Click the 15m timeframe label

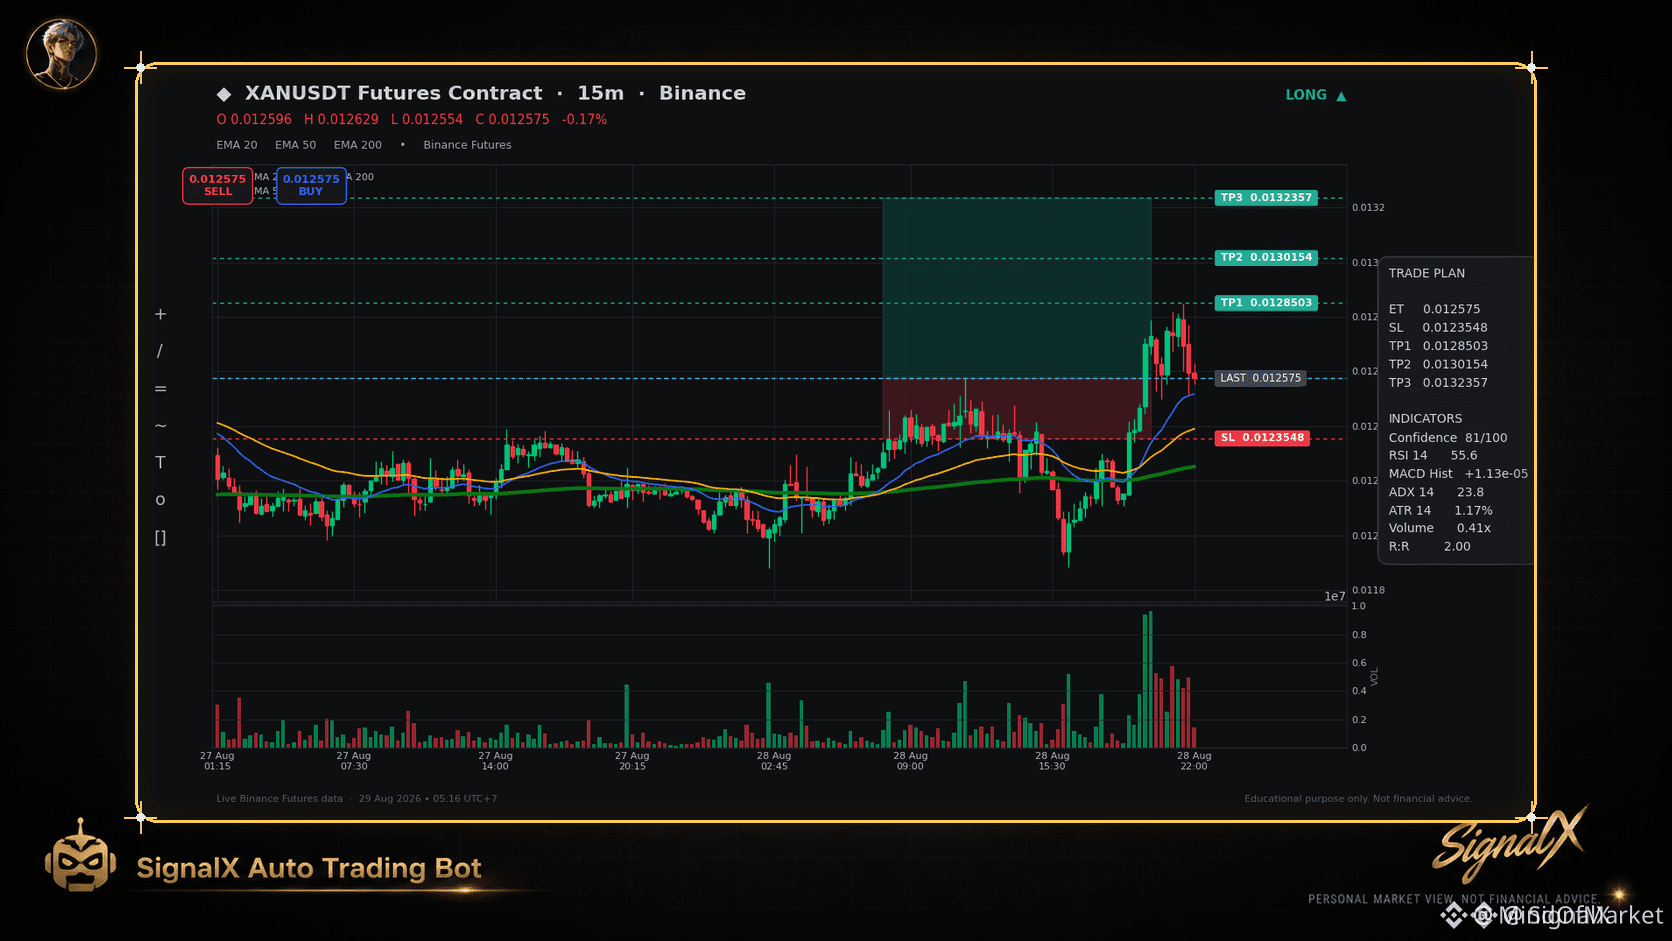click(x=600, y=93)
